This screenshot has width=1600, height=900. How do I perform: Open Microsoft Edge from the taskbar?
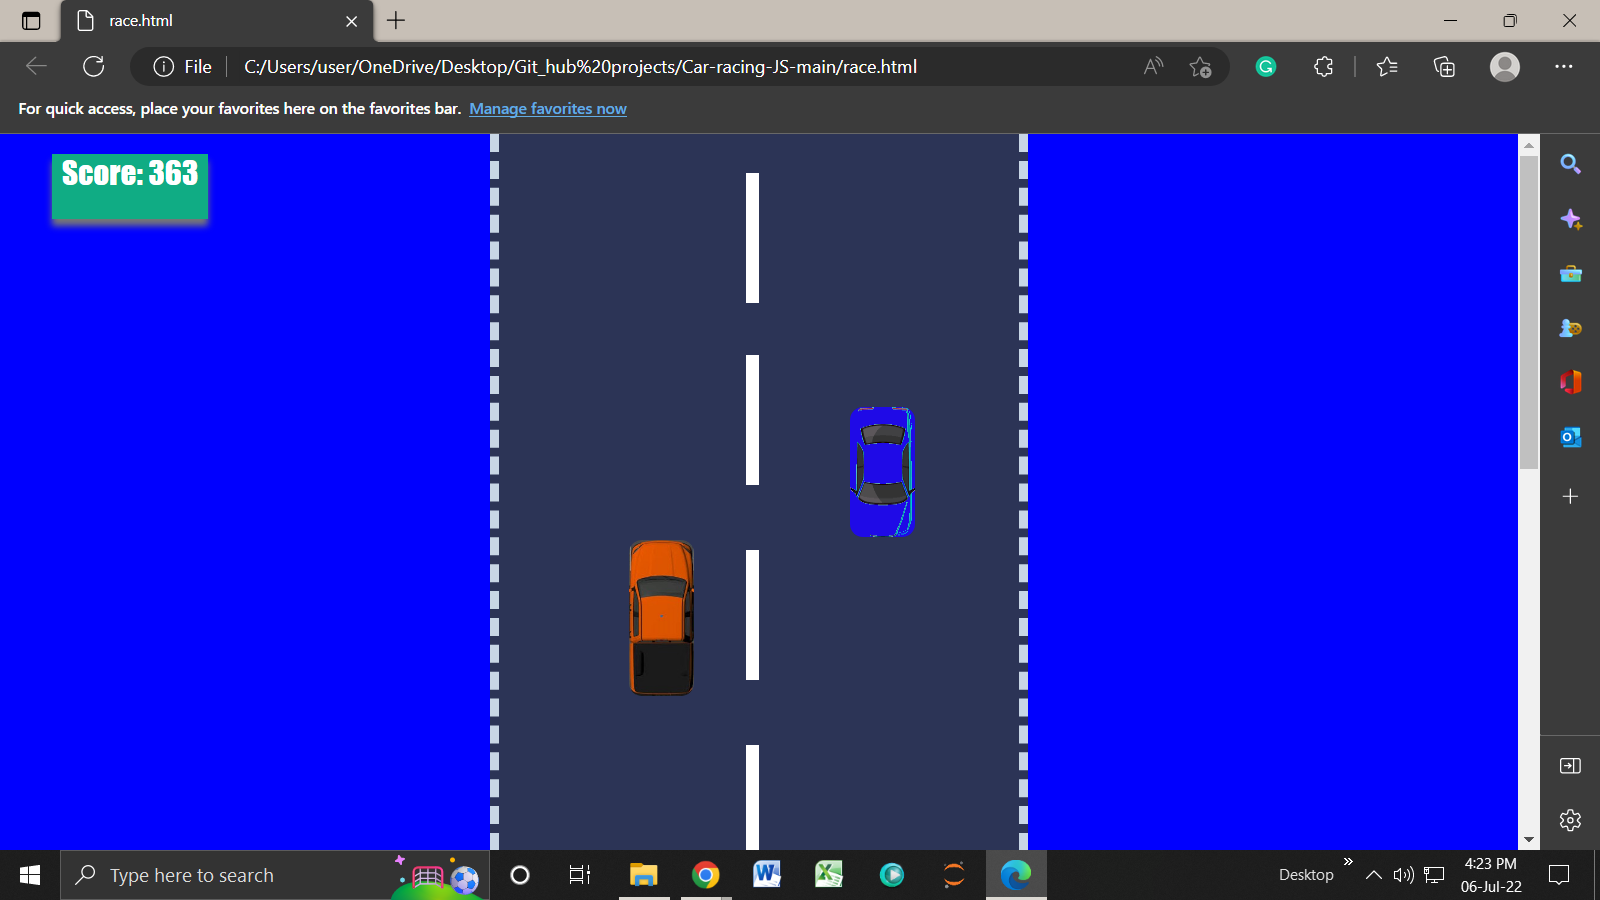1016,875
